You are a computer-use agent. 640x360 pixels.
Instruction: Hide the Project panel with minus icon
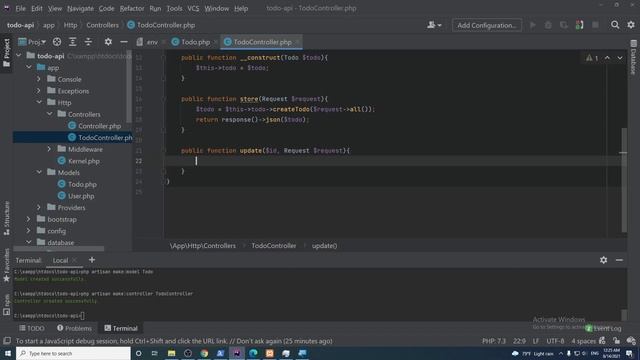[x=124, y=42]
